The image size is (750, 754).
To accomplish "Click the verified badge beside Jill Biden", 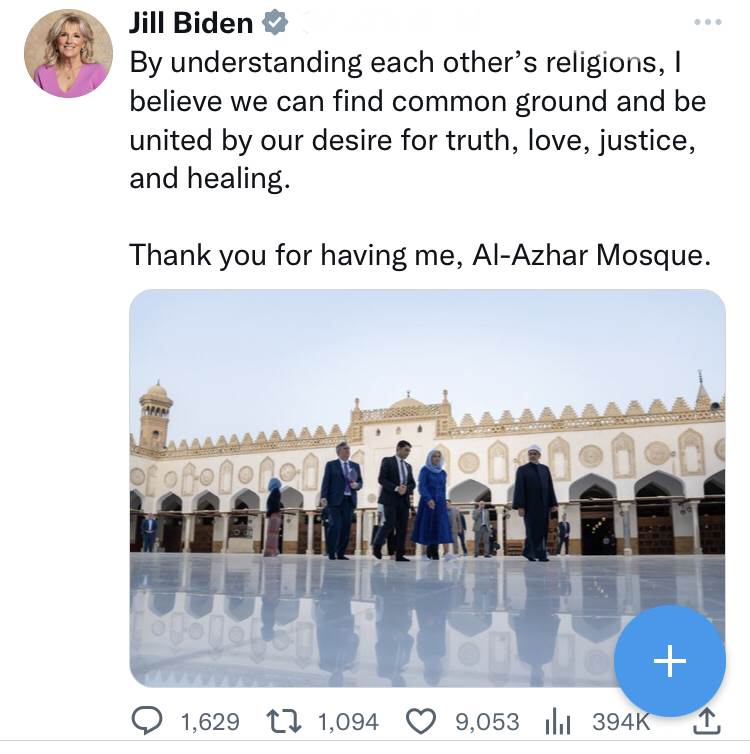I will tap(273, 24).
